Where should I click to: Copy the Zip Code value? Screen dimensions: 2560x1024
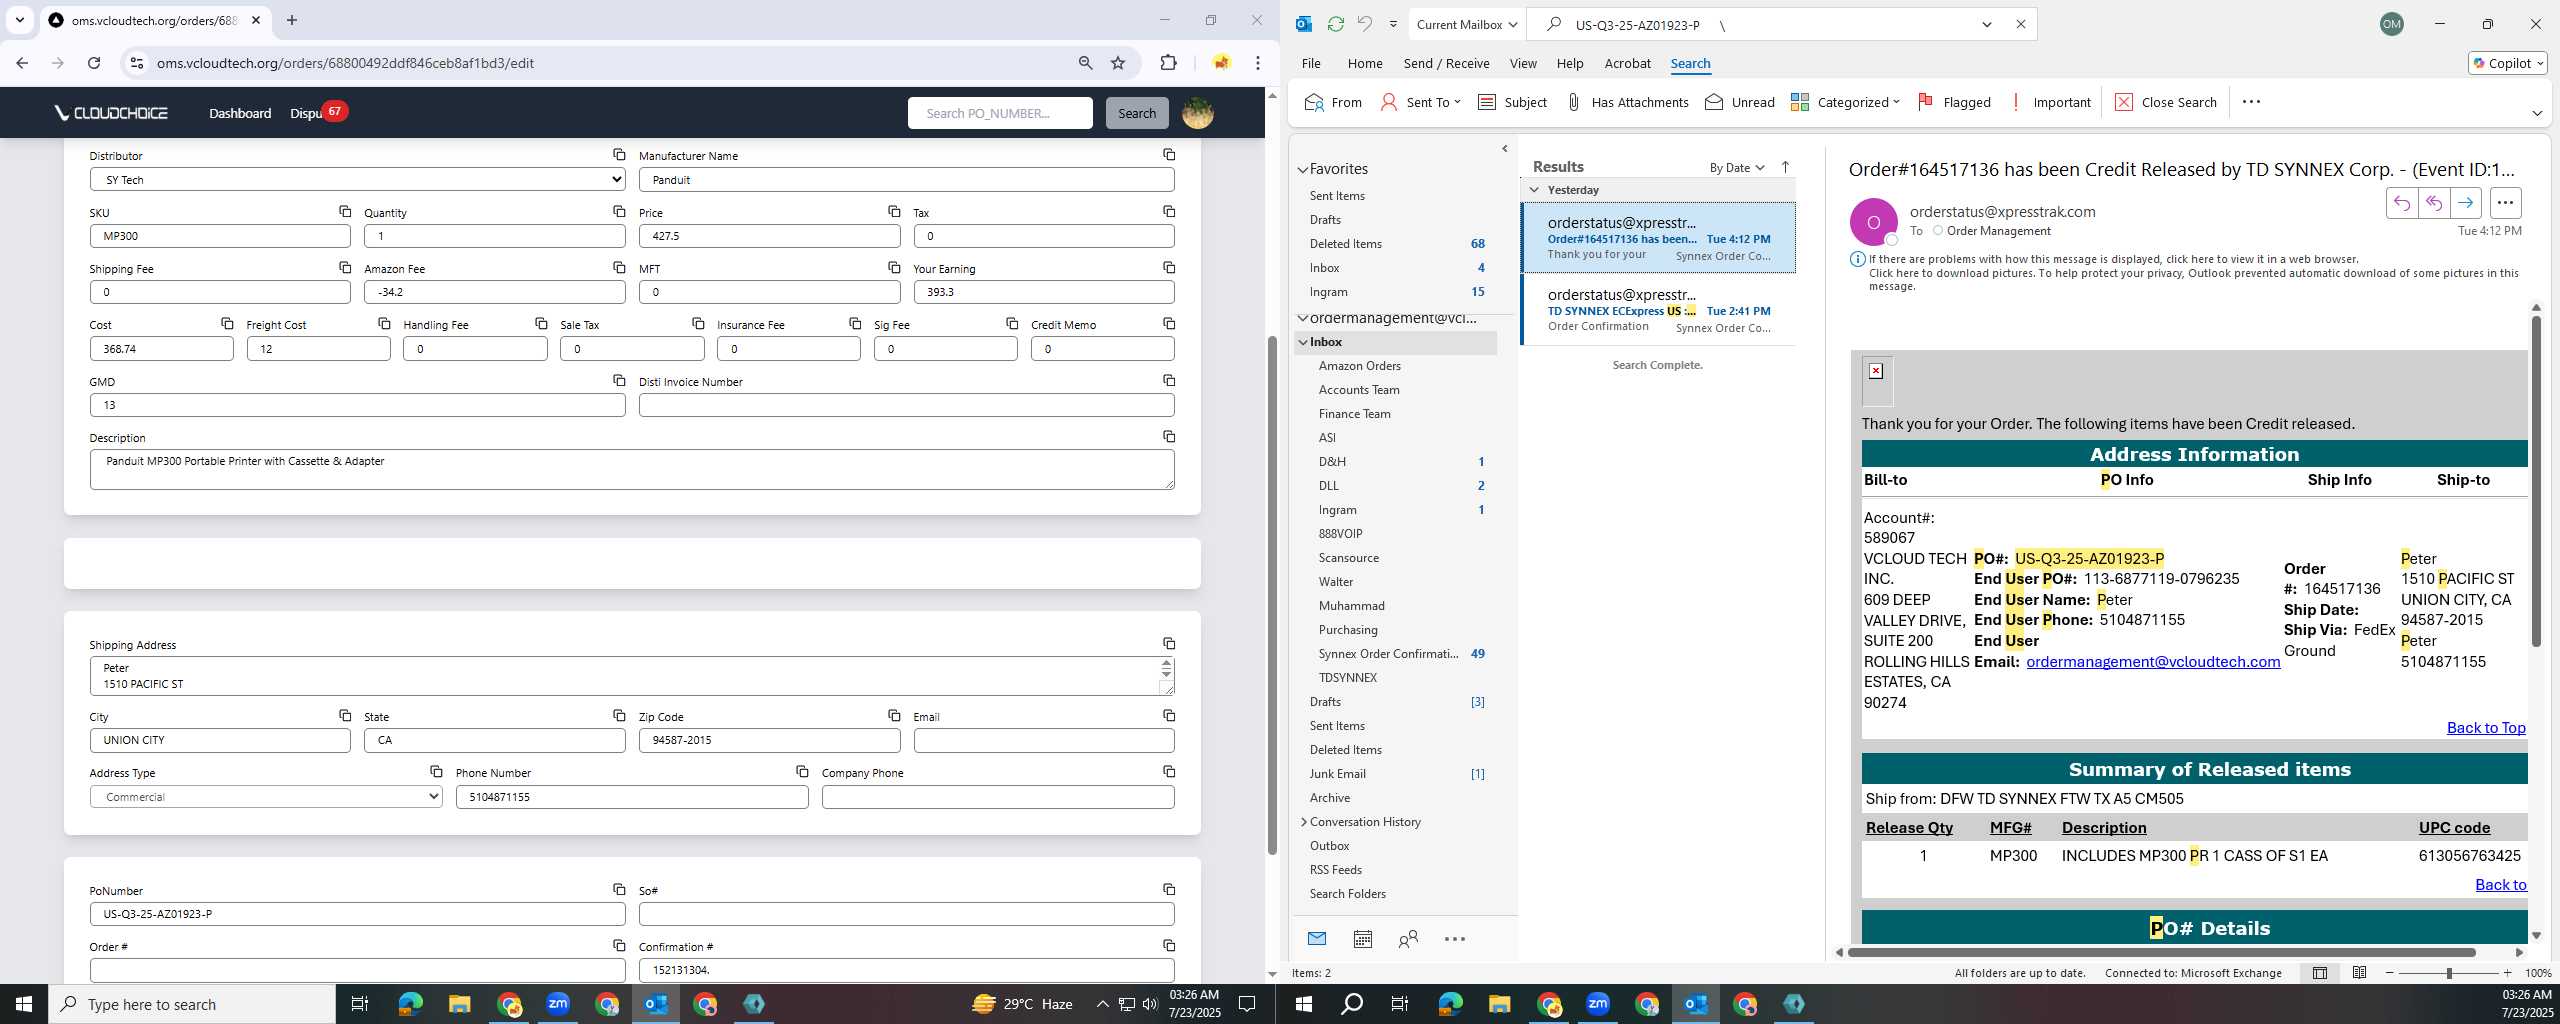click(894, 716)
